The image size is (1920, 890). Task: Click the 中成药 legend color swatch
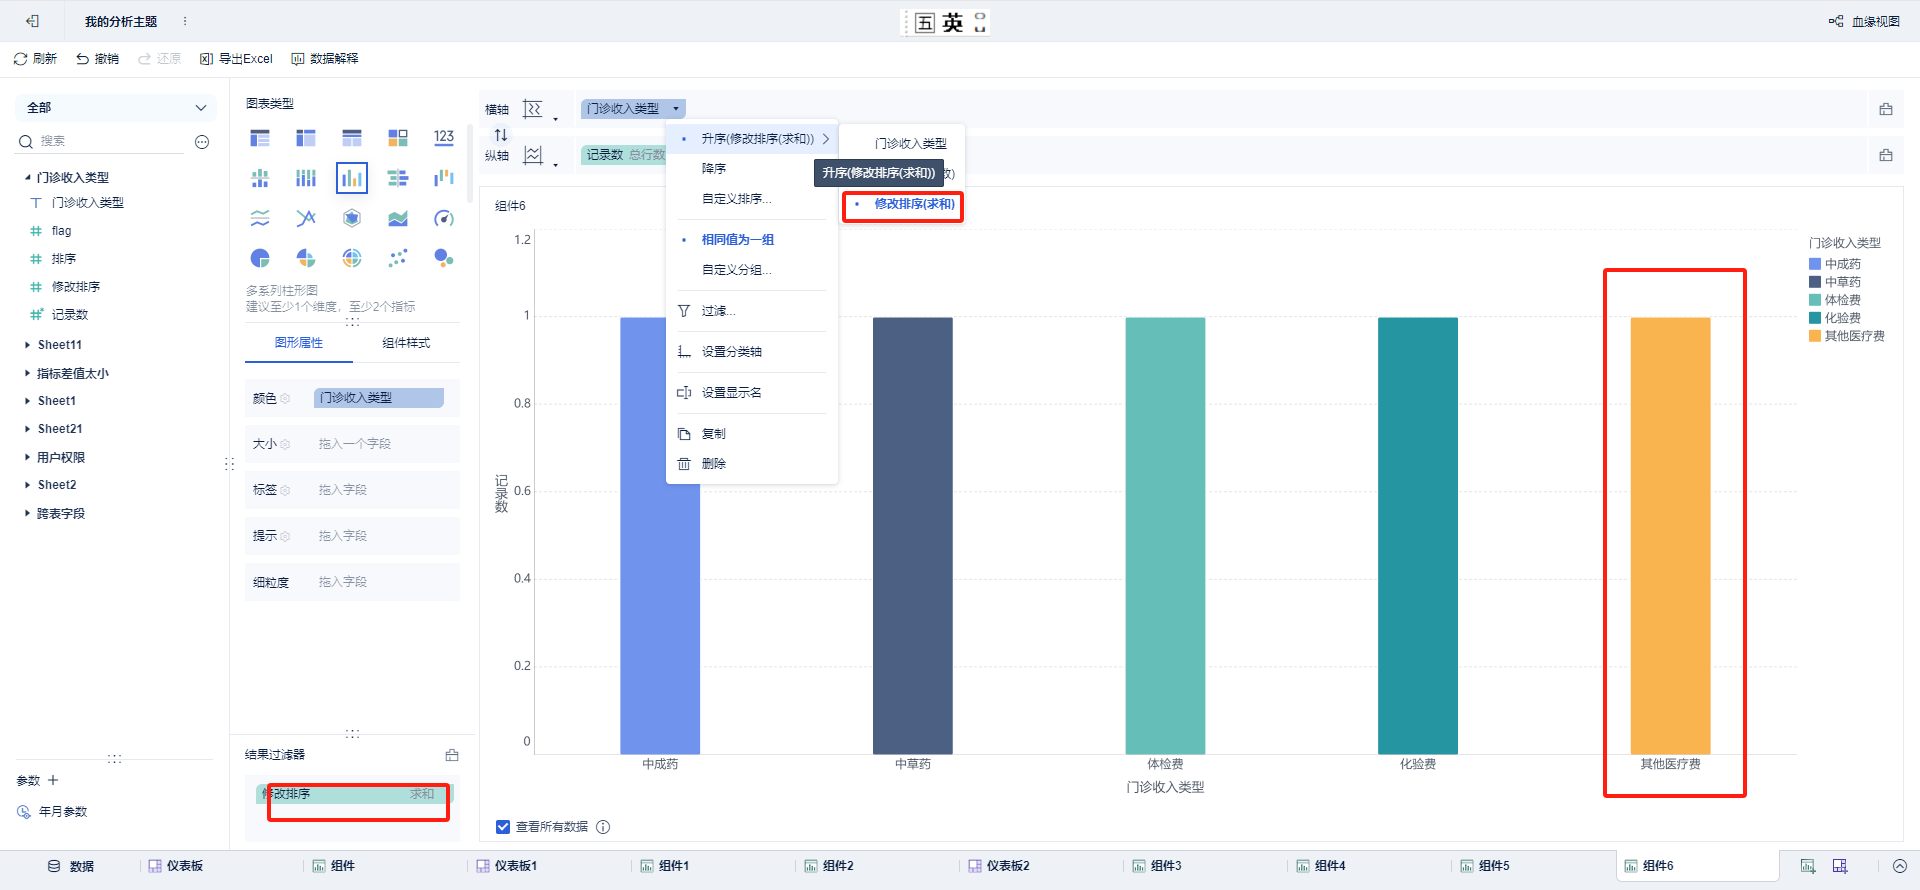point(1815,264)
